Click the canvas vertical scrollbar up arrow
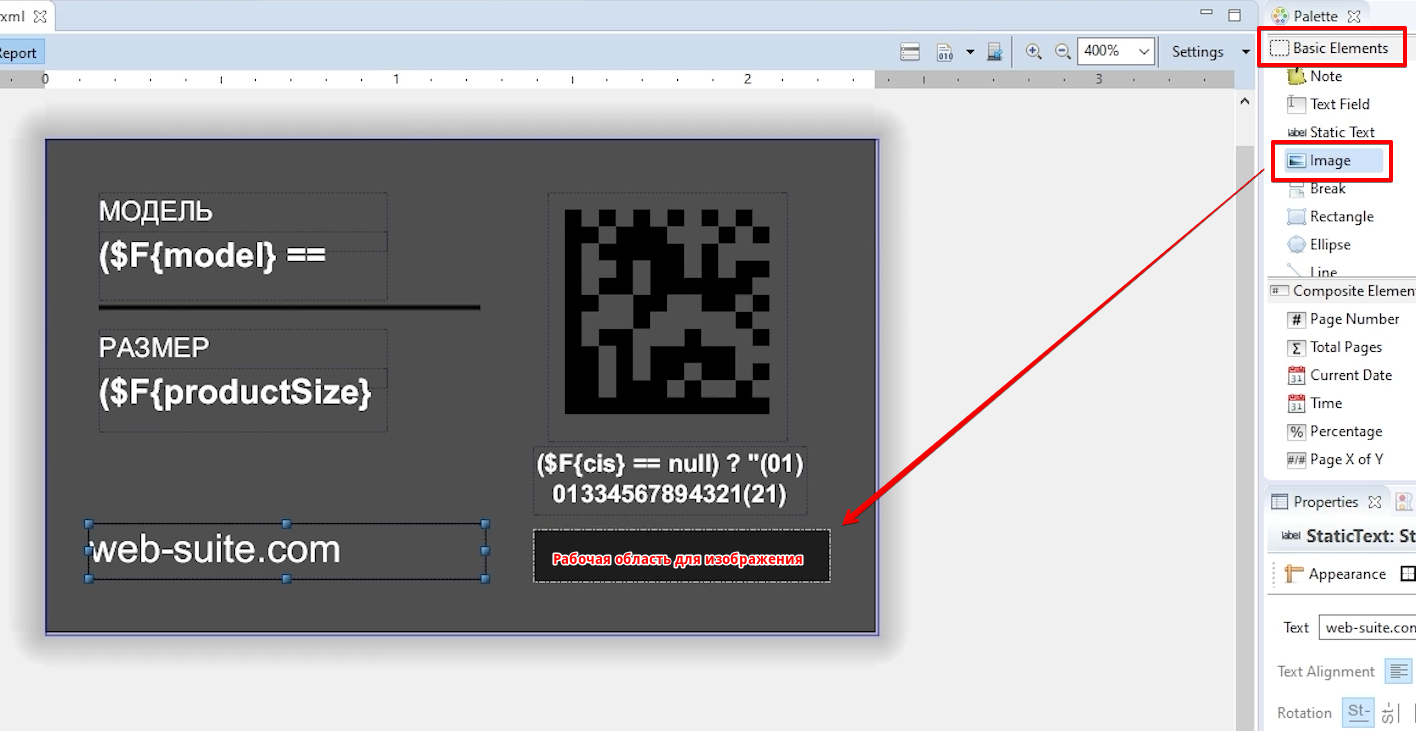Viewport: 1416px width, 731px height. point(1245,101)
